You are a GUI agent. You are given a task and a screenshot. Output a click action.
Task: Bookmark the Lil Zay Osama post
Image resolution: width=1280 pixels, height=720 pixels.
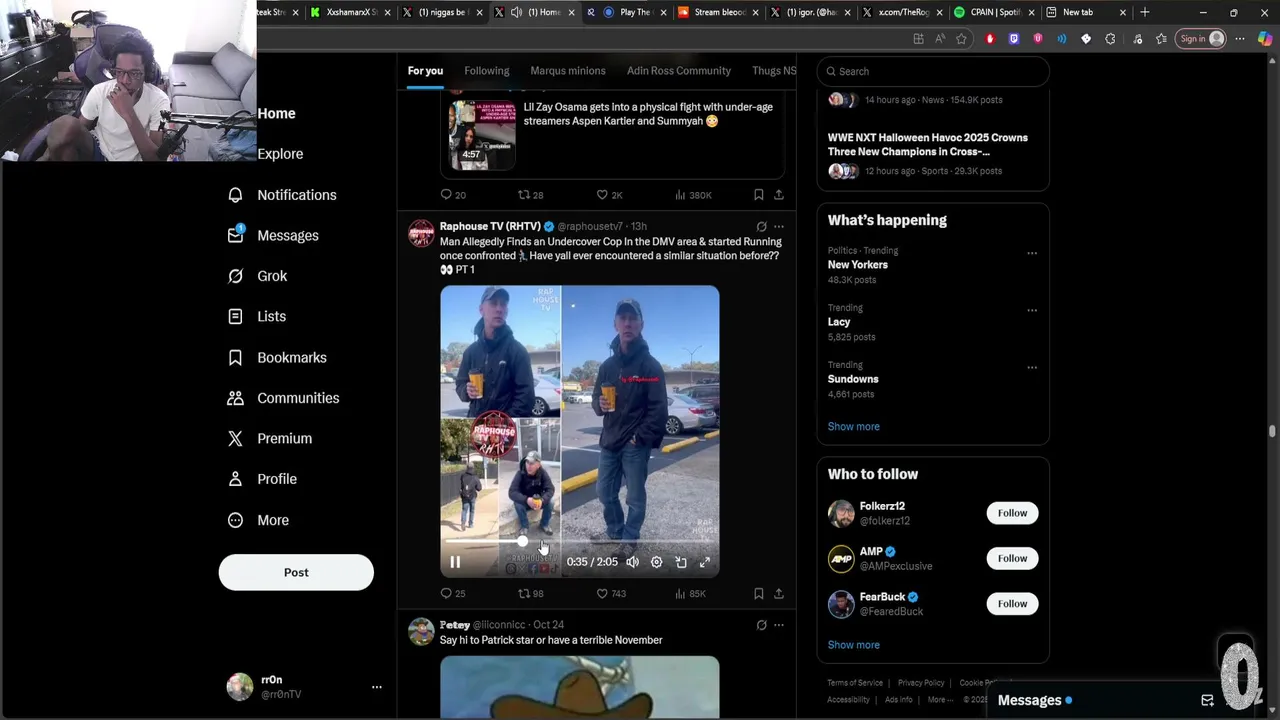click(759, 195)
